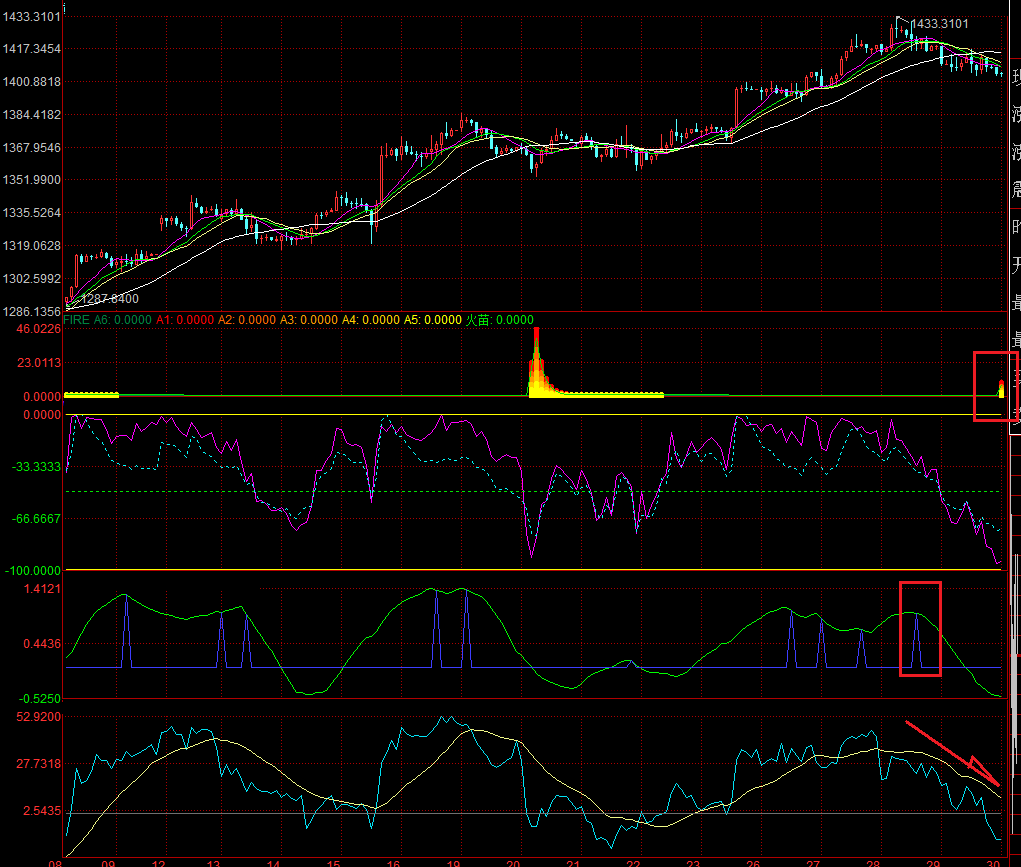This screenshot has width=1021, height=867.
Task: Click the 1417.3454 price axis label
Action: tap(31, 49)
